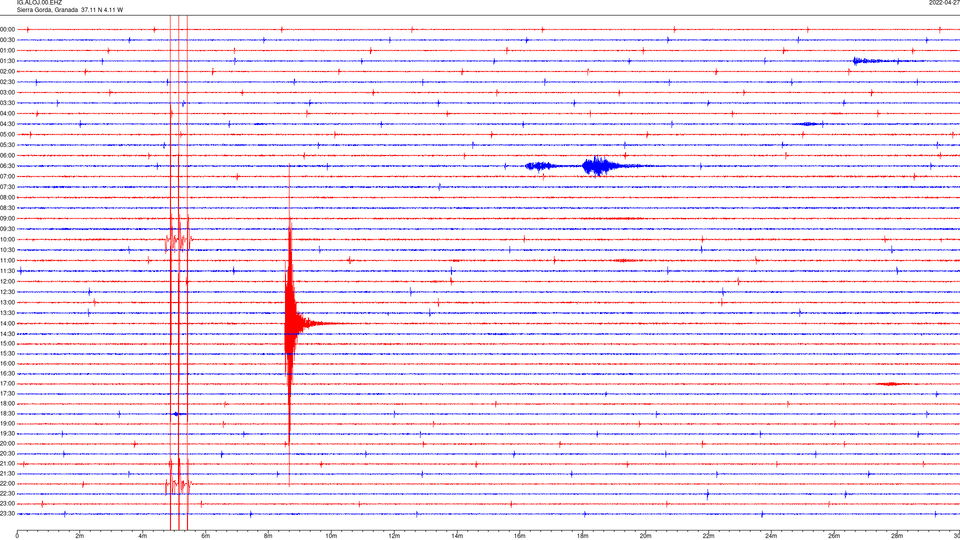Viewport: 960px width, 540px height.
Task: Select the 22:00 trace time label
Action: [x=8, y=484]
